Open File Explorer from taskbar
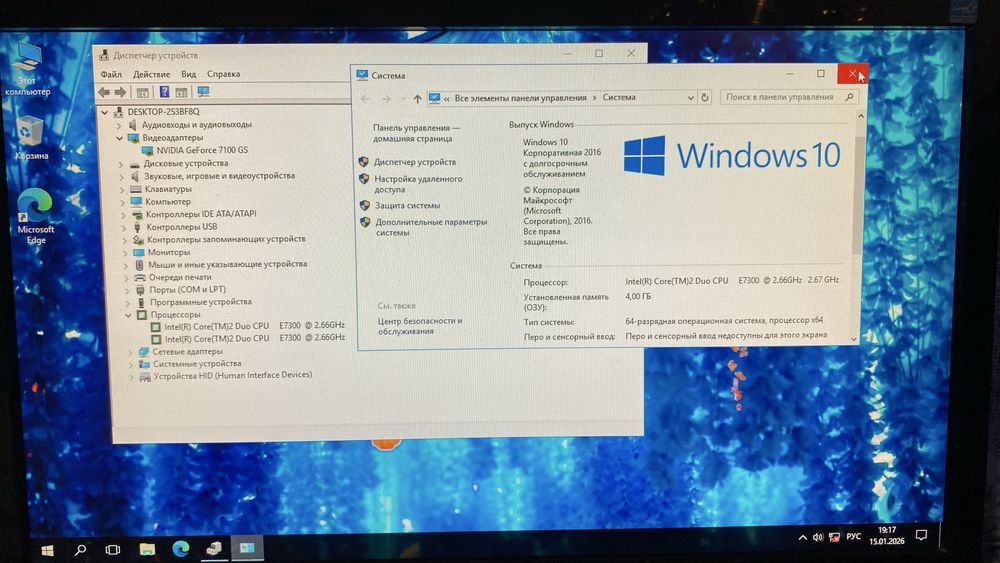 [x=147, y=549]
